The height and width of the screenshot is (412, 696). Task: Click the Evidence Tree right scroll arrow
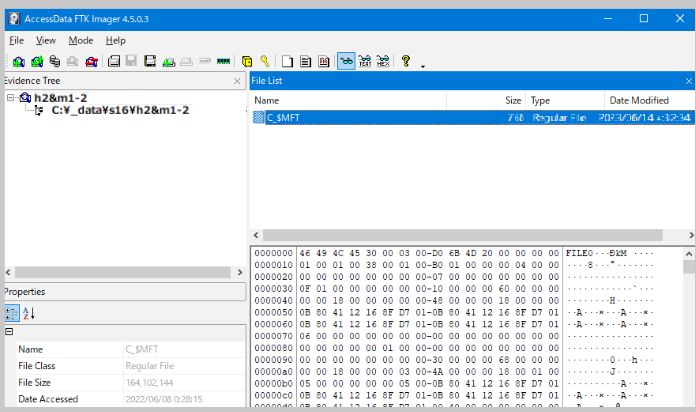pyautogui.click(x=240, y=272)
